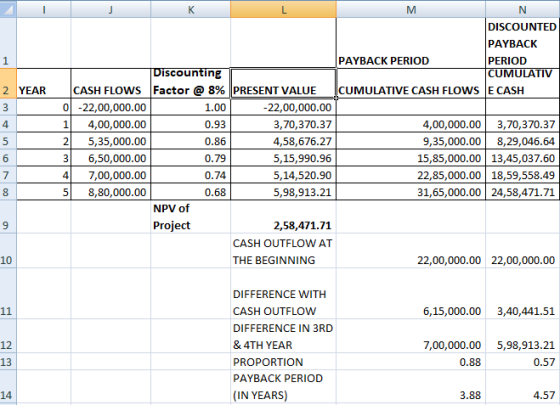The height and width of the screenshot is (405, 560).
Task: Click NPV value 2,58,471.71
Action: pos(283,217)
